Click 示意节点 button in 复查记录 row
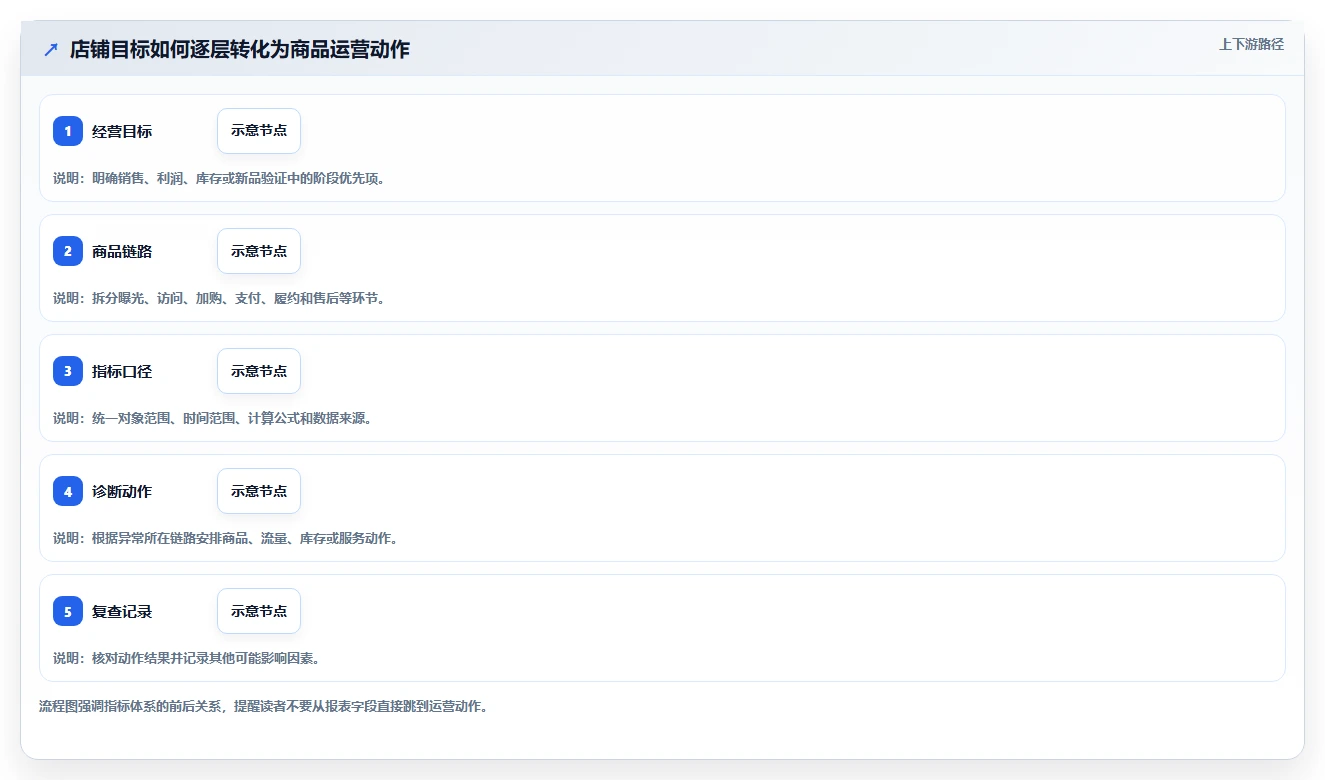The width and height of the screenshot is (1325, 780). [x=259, y=611]
